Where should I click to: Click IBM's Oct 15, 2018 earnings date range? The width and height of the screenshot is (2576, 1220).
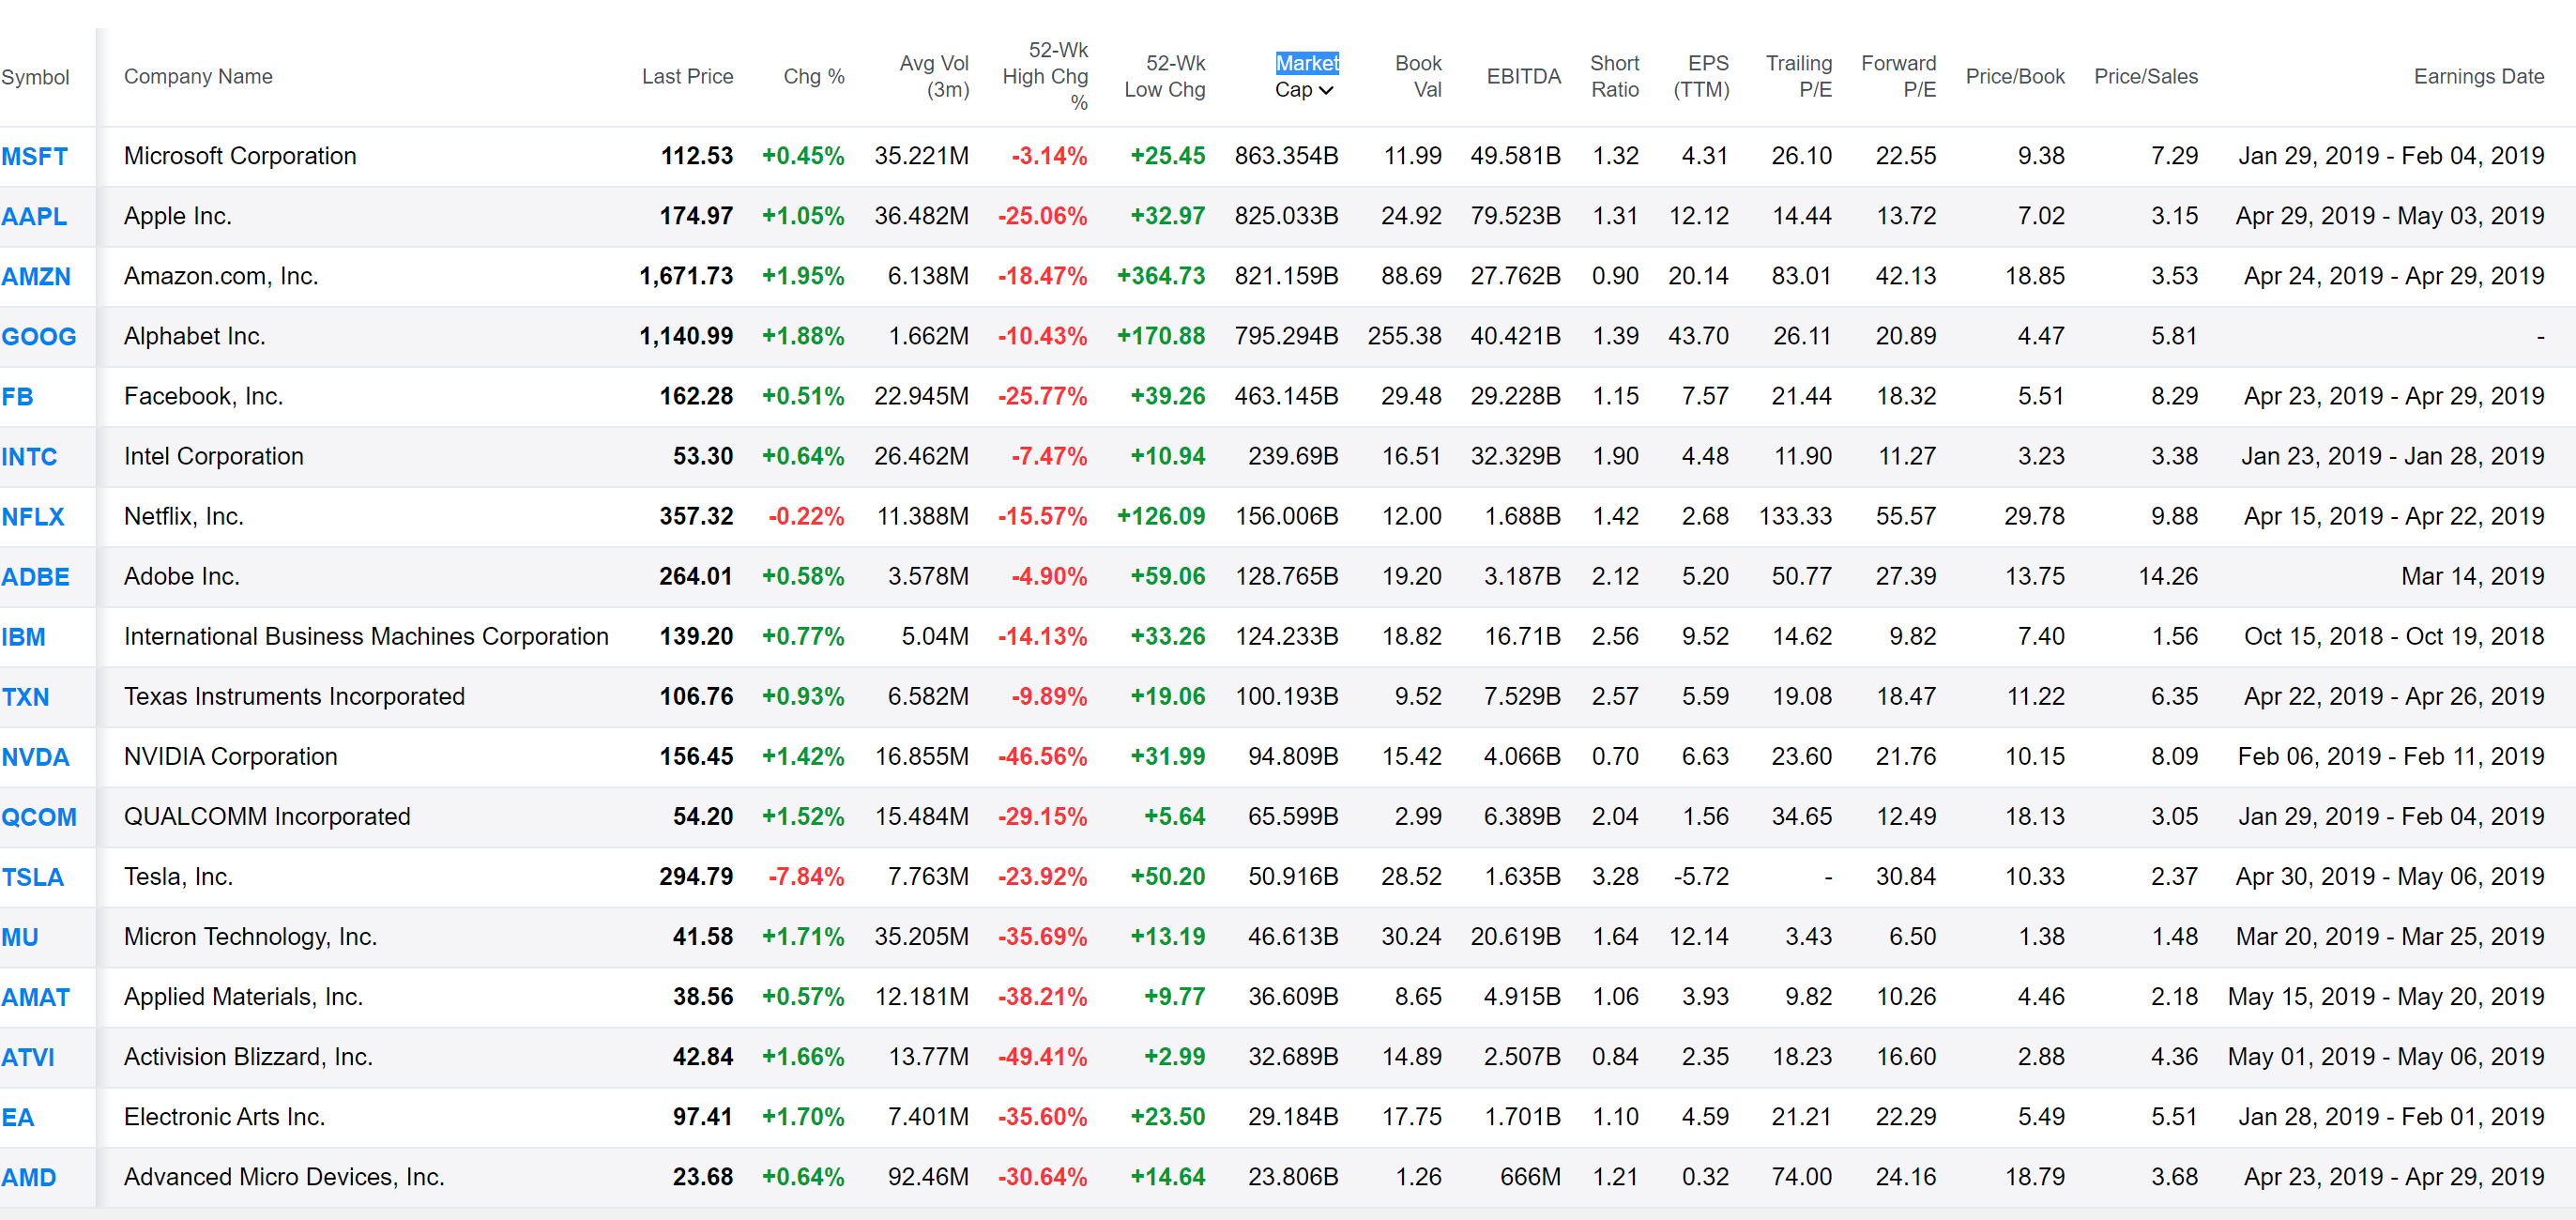click(x=2394, y=636)
